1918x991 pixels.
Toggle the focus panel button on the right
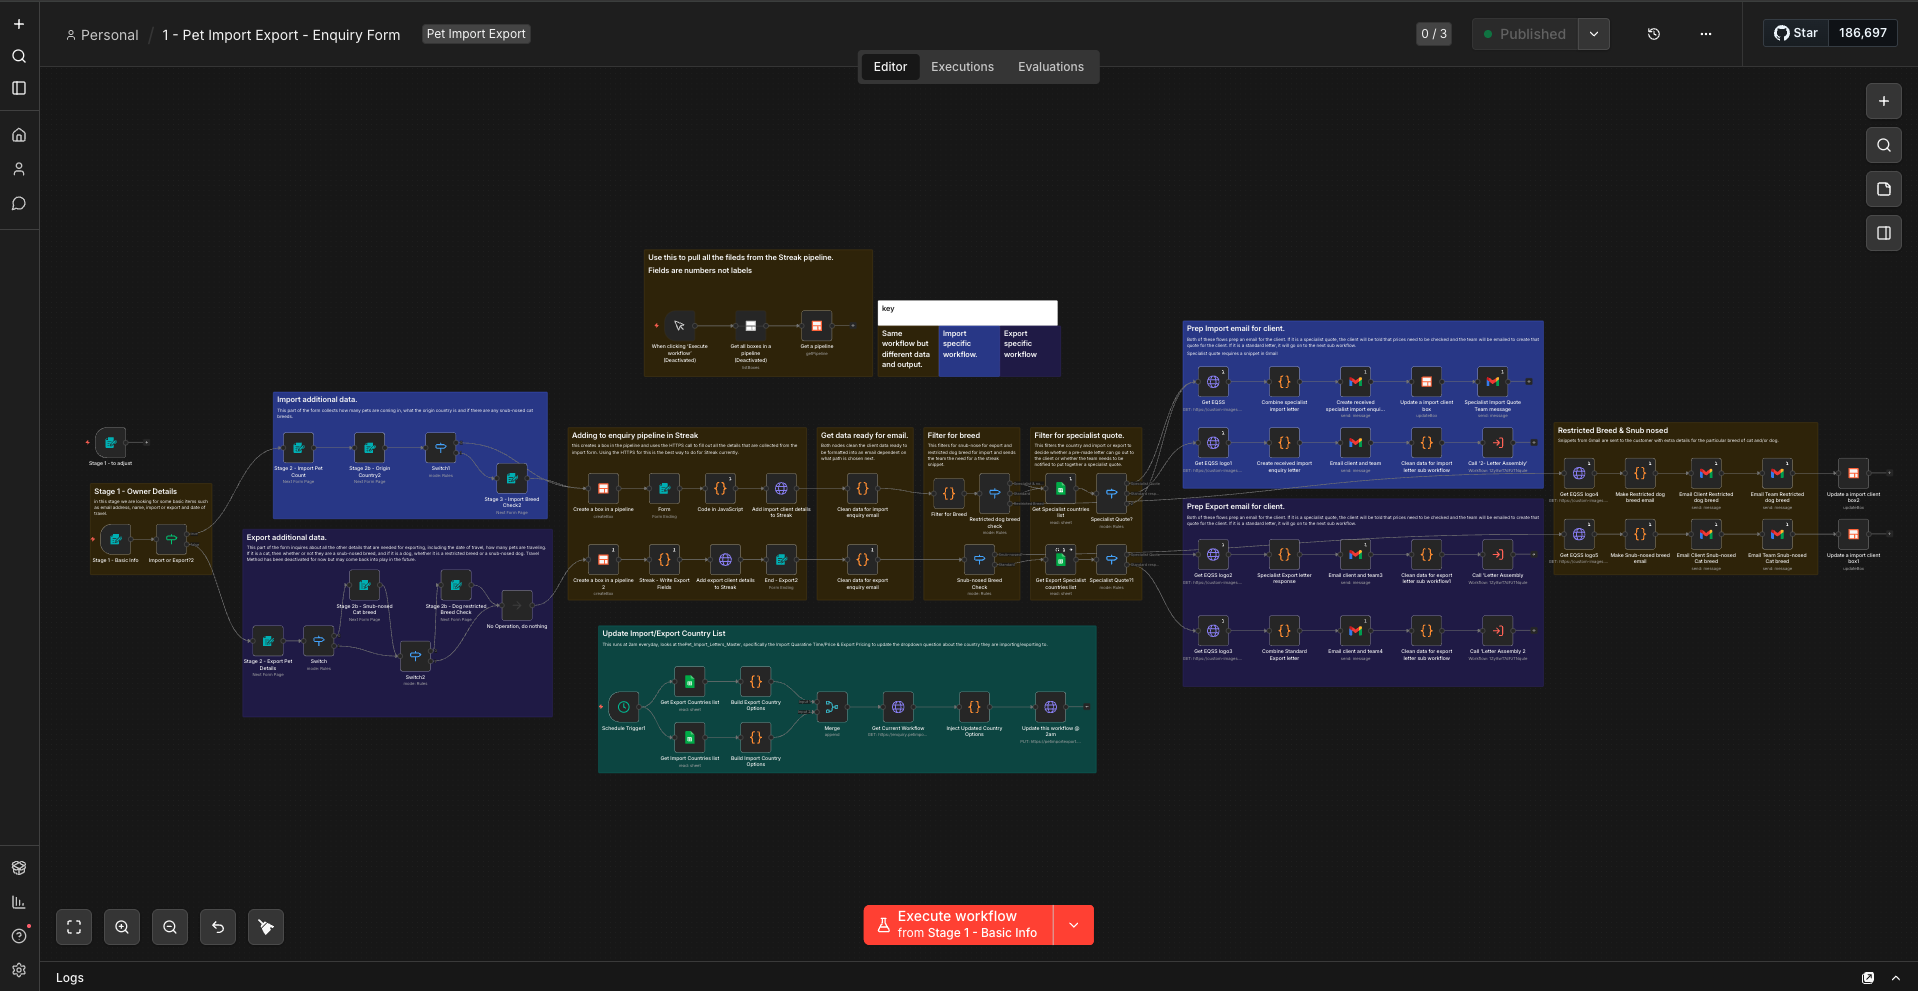pyautogui.click(x=1884, y=233)
